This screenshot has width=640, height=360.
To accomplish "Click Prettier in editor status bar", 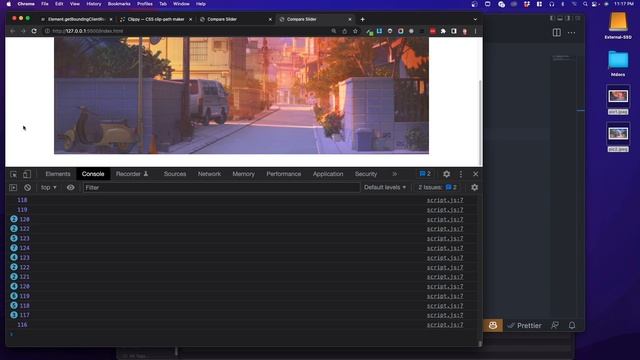I will pos(524,325).
